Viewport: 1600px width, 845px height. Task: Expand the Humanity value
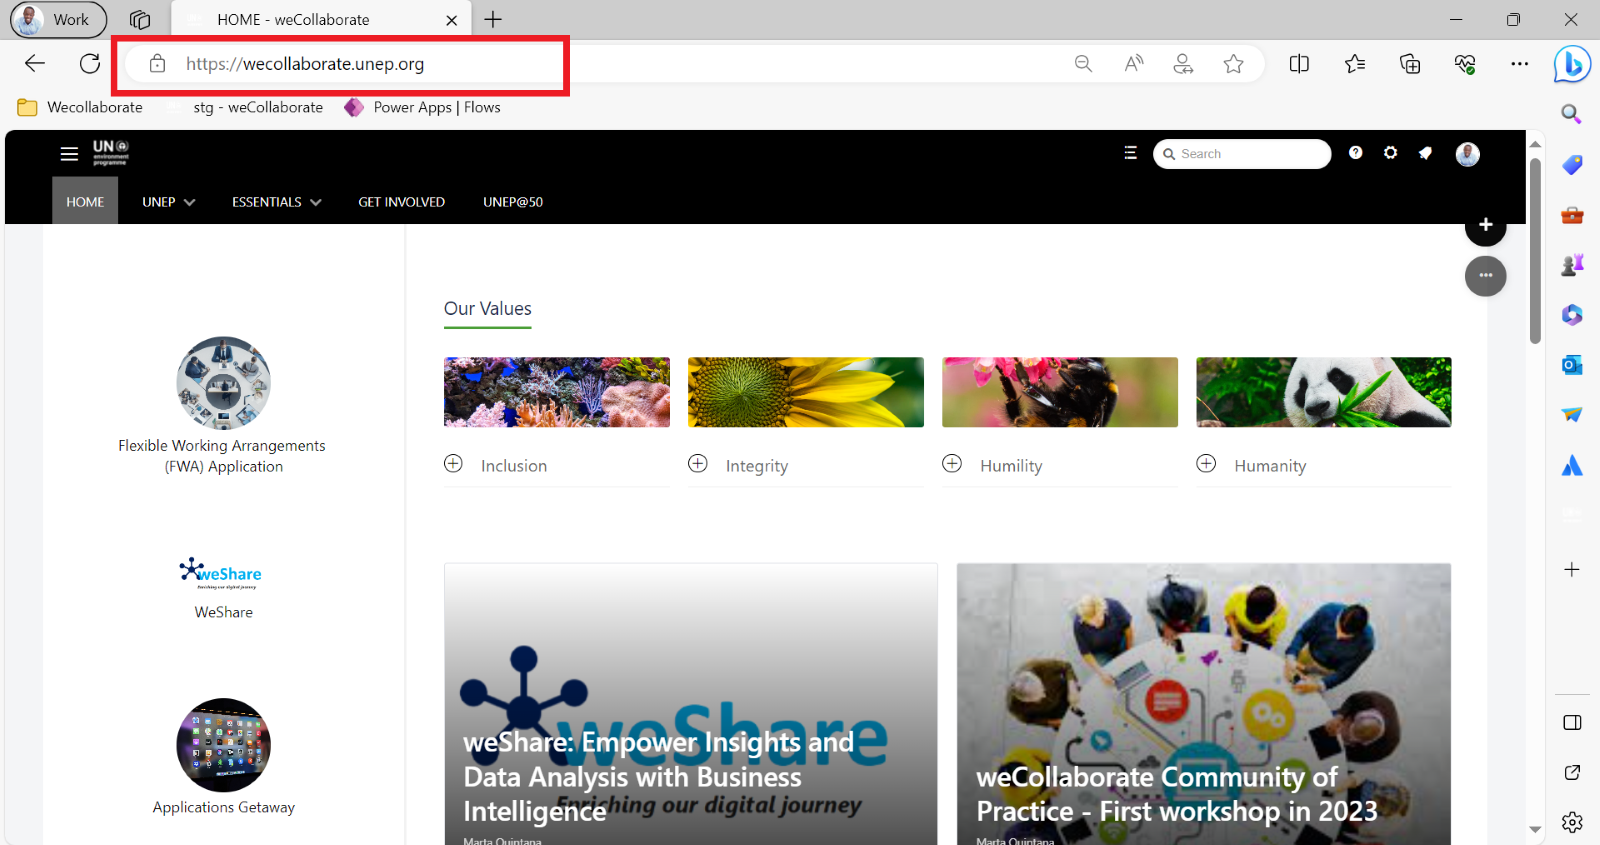[1206, 464]
